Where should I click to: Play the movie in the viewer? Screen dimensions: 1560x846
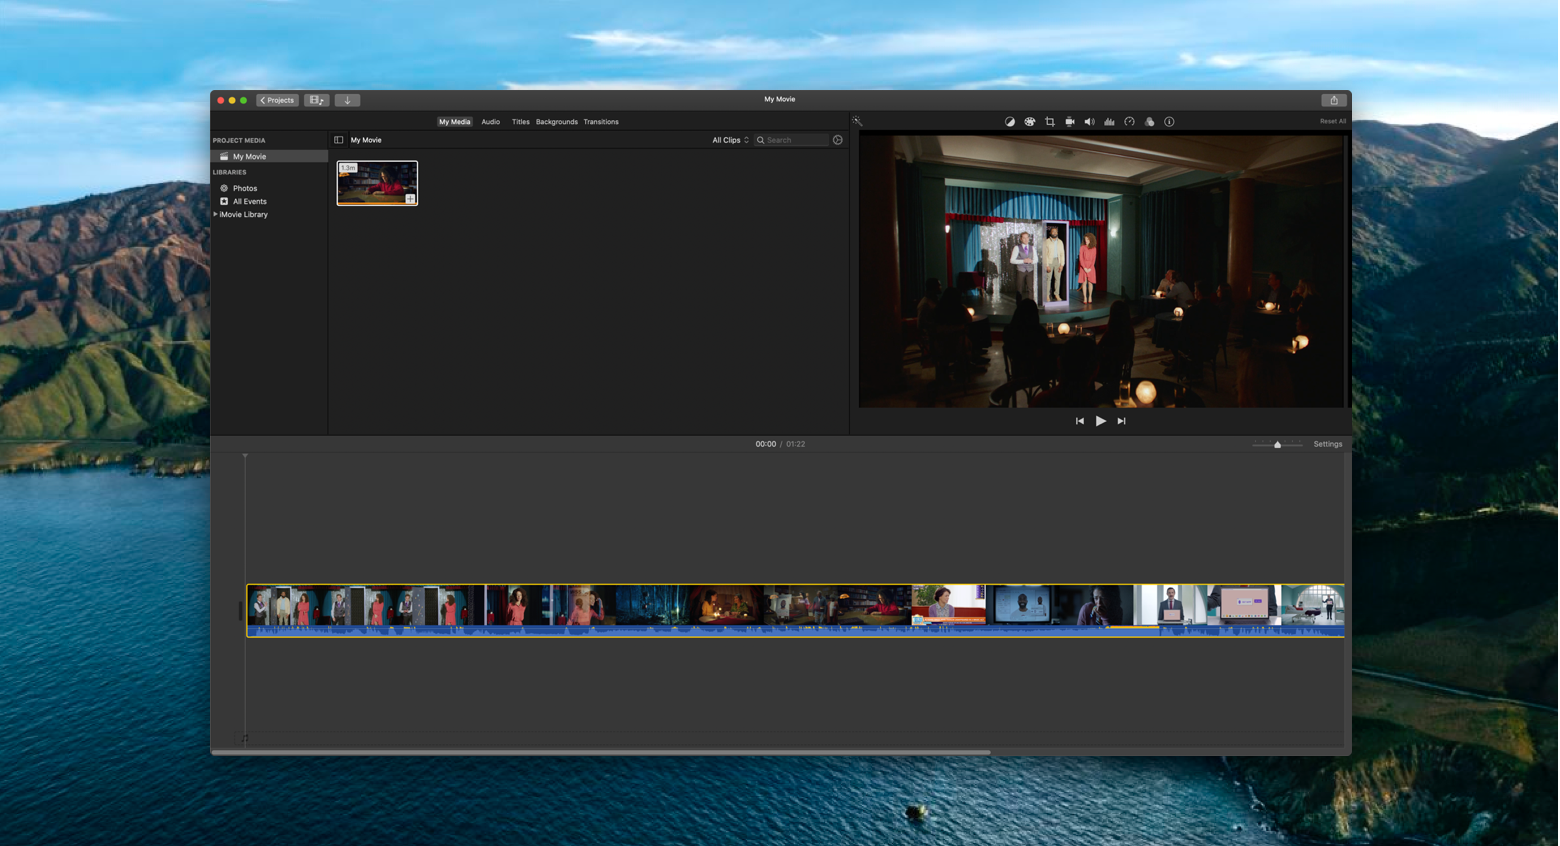coord(1101,421)
